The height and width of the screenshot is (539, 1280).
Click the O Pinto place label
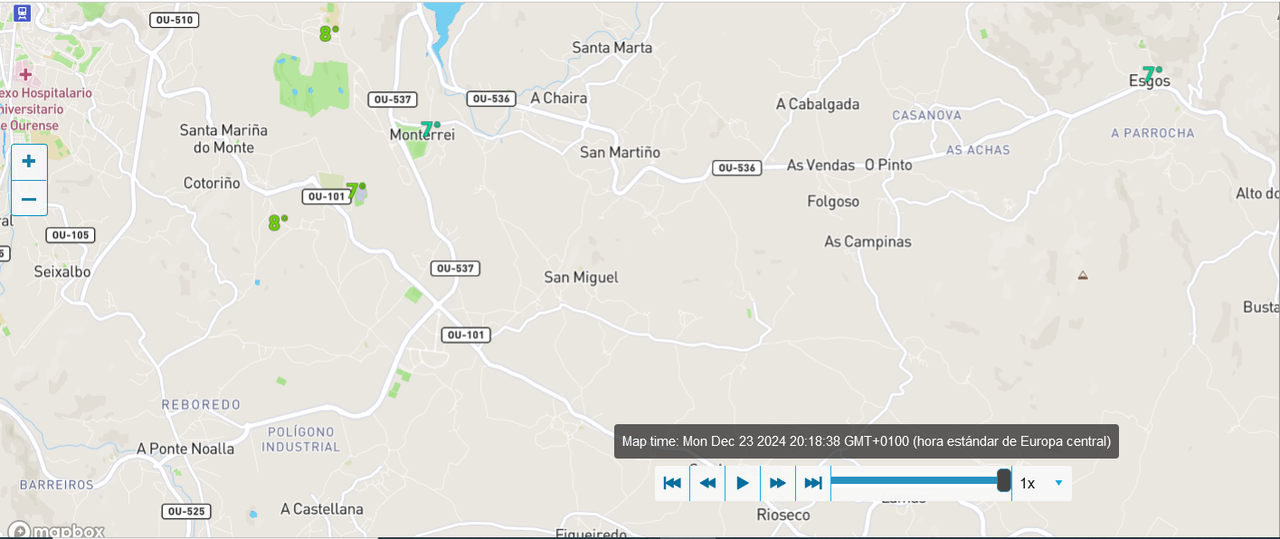click(x=889, y=165)
